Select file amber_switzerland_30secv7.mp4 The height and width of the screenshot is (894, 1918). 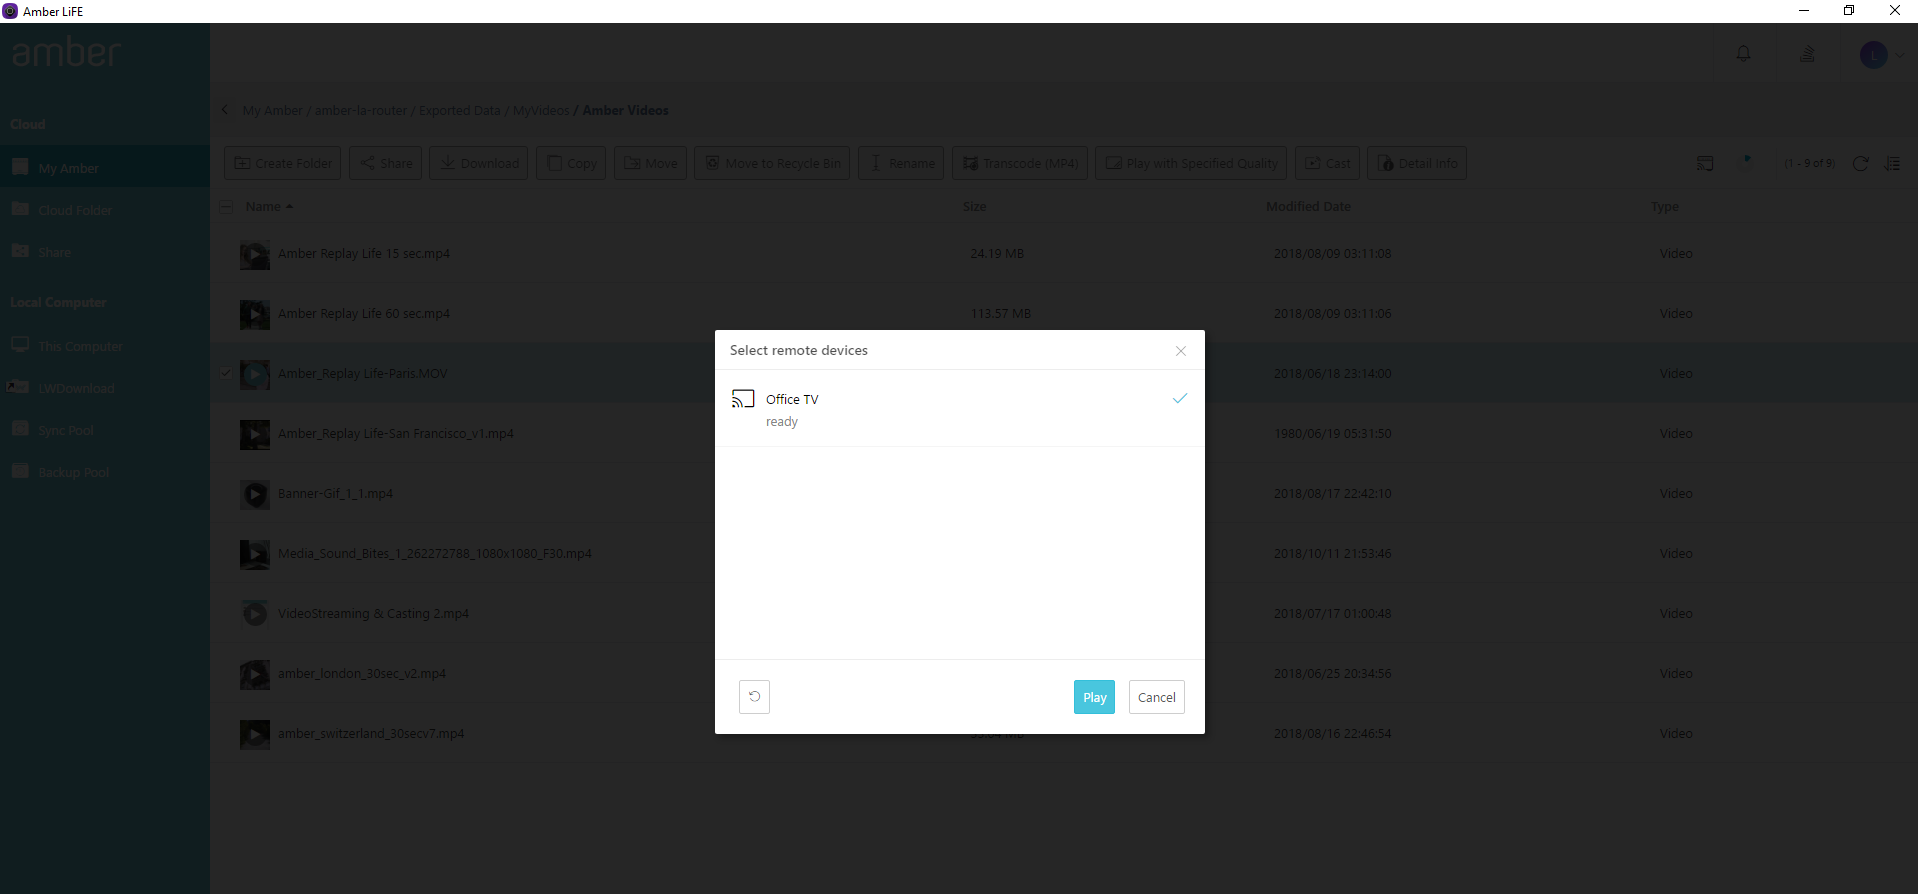coord(371,734)
